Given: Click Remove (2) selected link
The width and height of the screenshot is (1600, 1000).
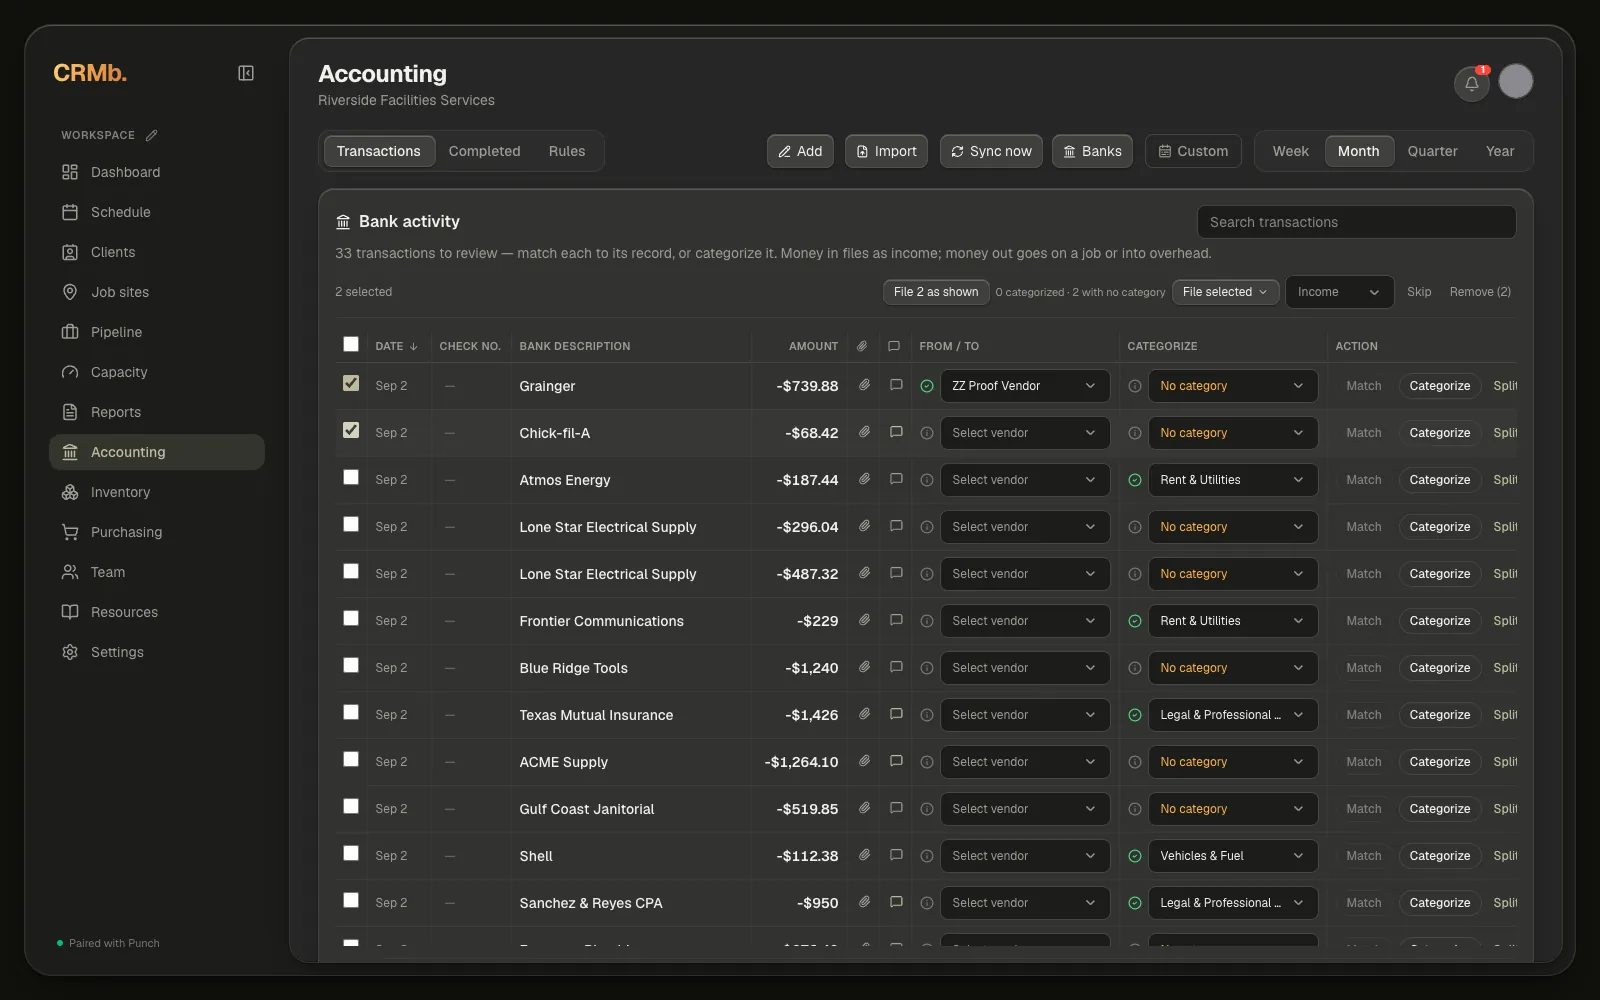Looking at the screenshot, I should pos(1480,292).
